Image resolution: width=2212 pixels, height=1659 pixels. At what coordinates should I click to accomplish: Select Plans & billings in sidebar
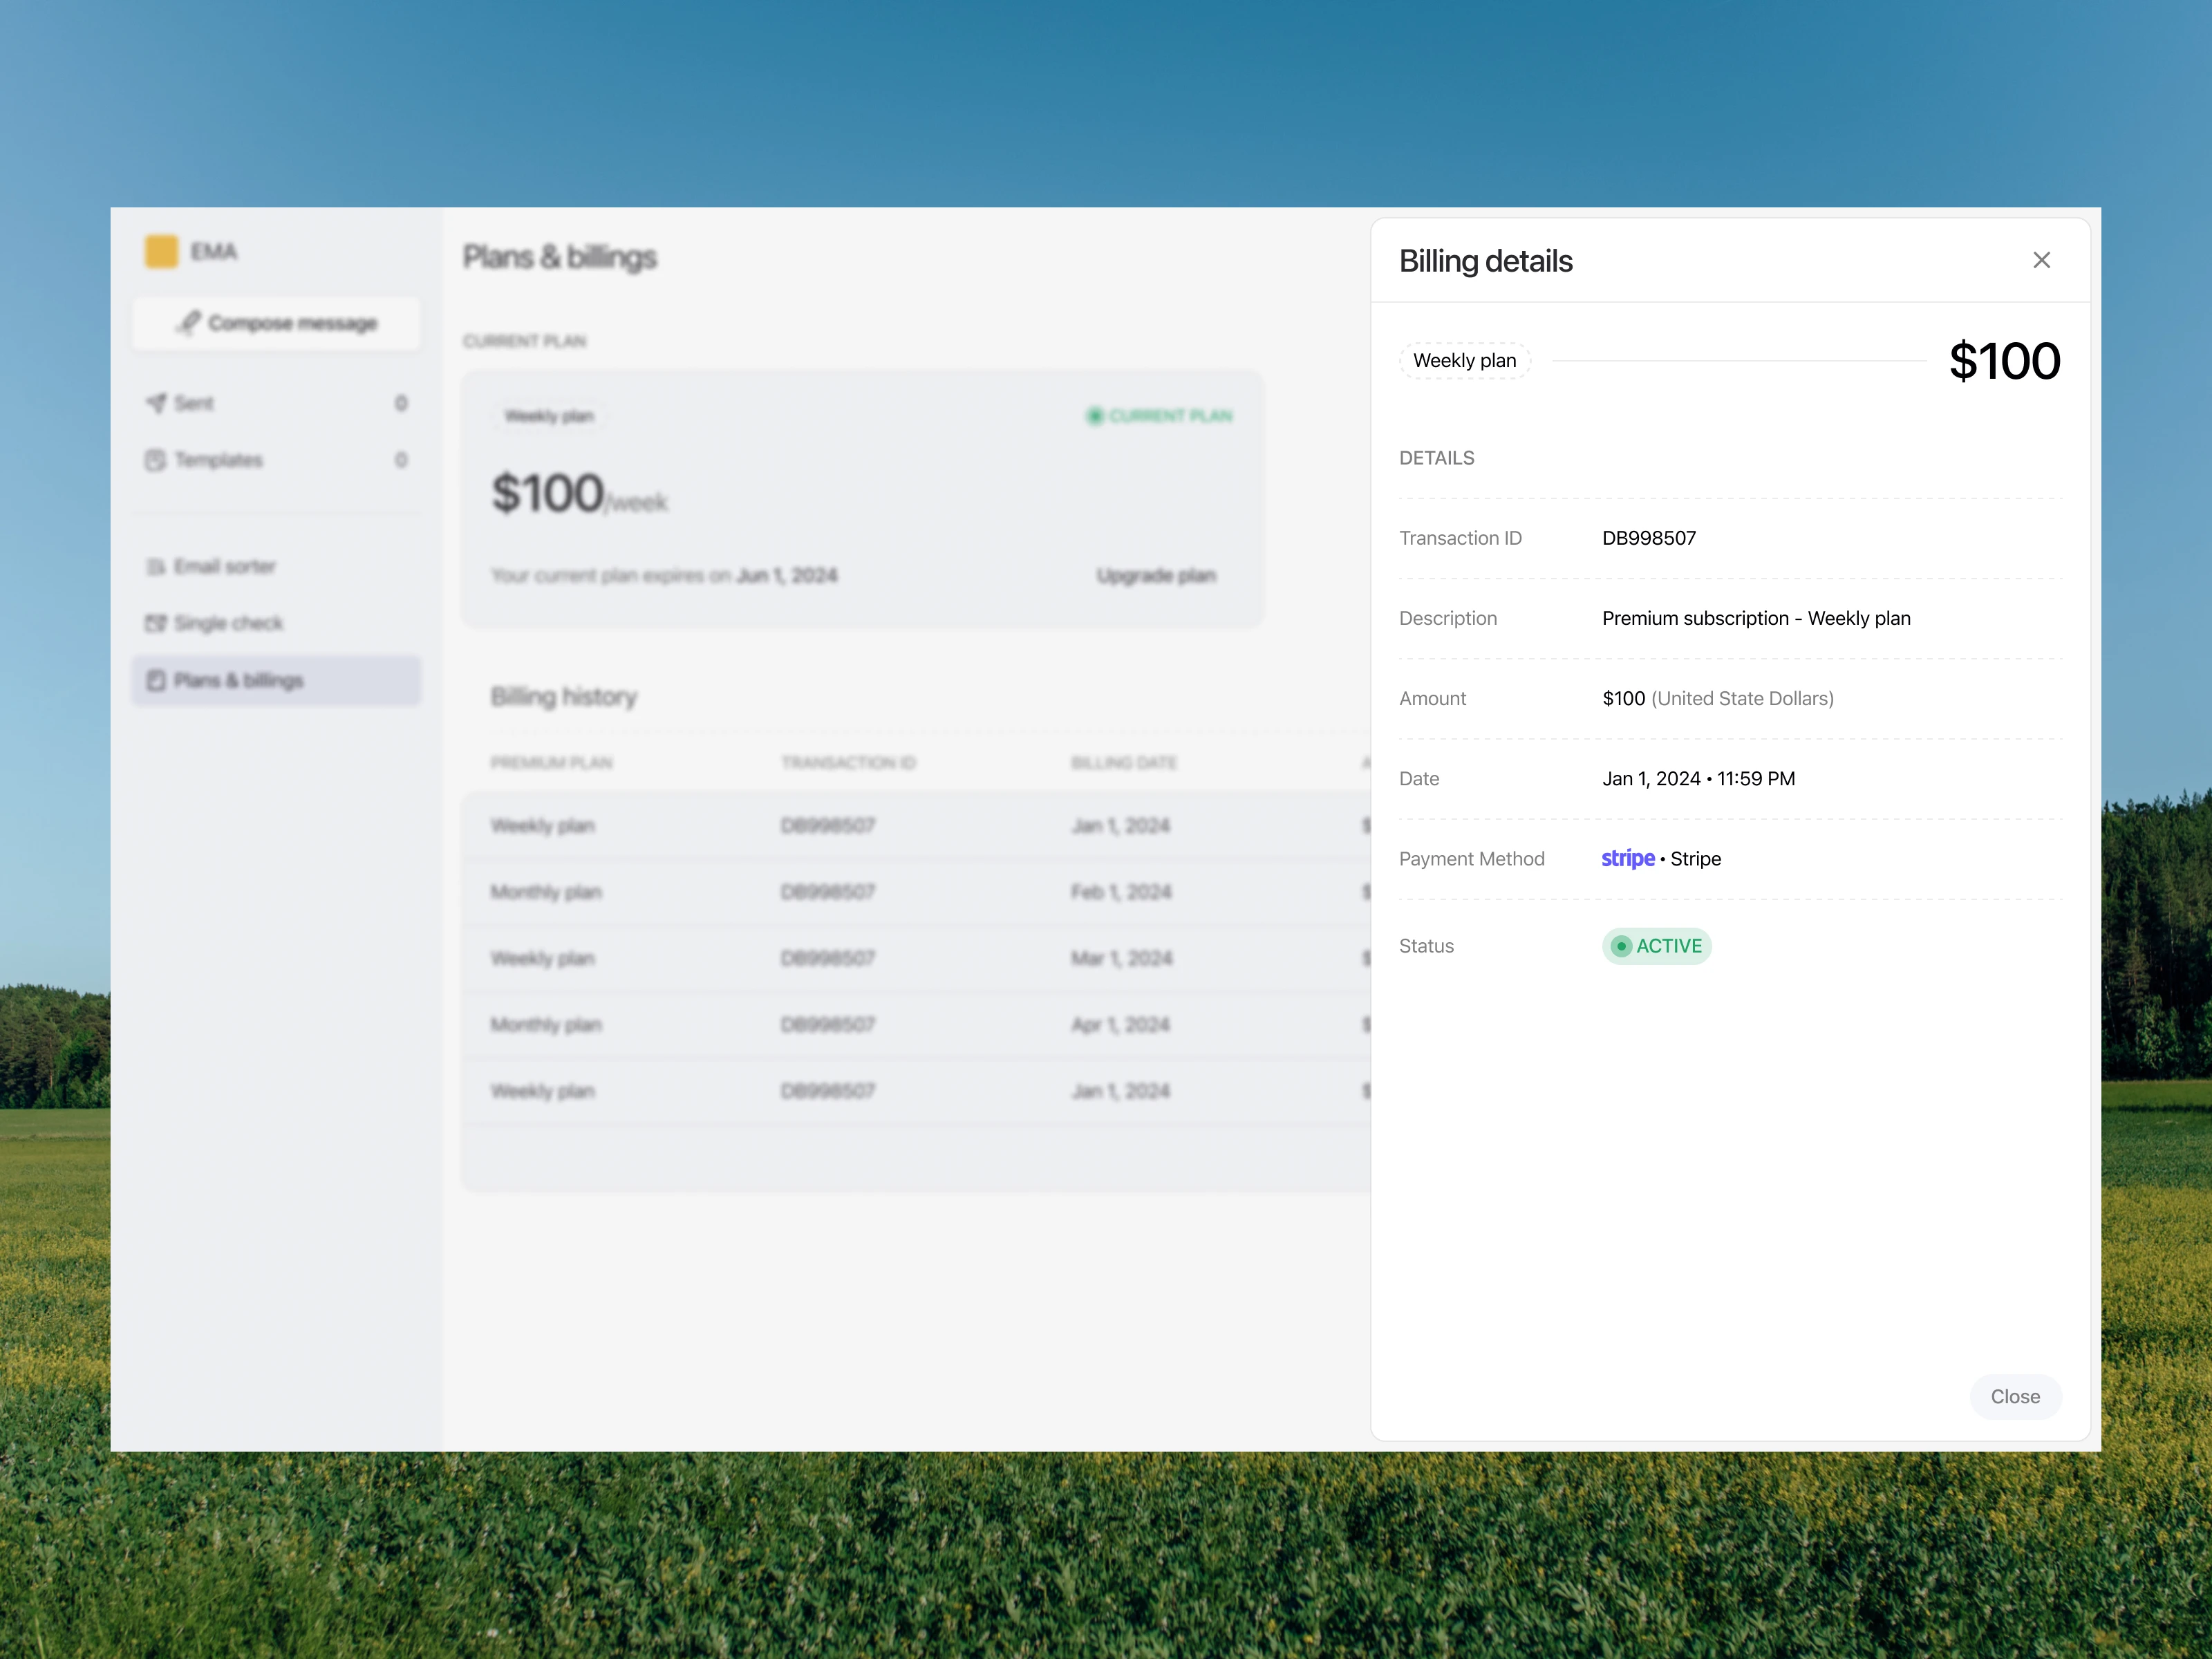point(238,681)
